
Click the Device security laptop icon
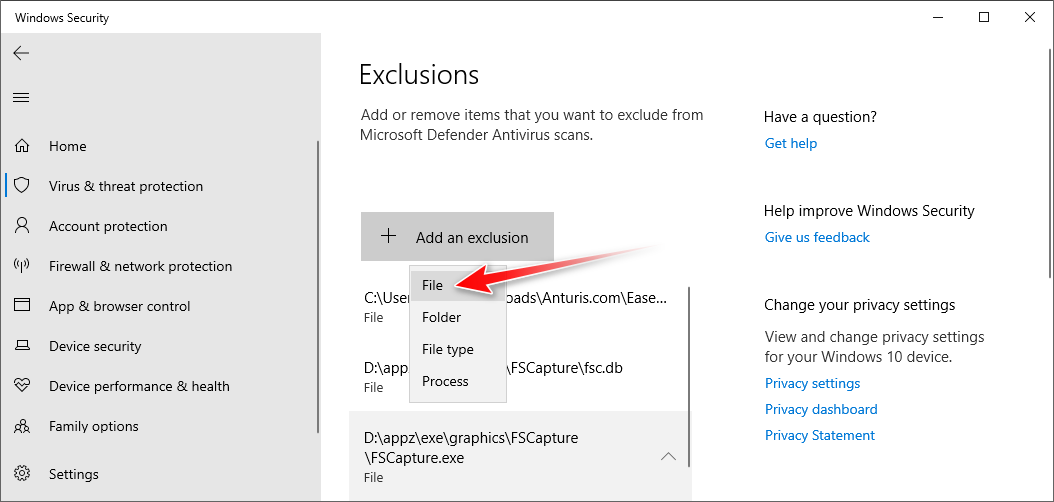[x=21, y=346]
